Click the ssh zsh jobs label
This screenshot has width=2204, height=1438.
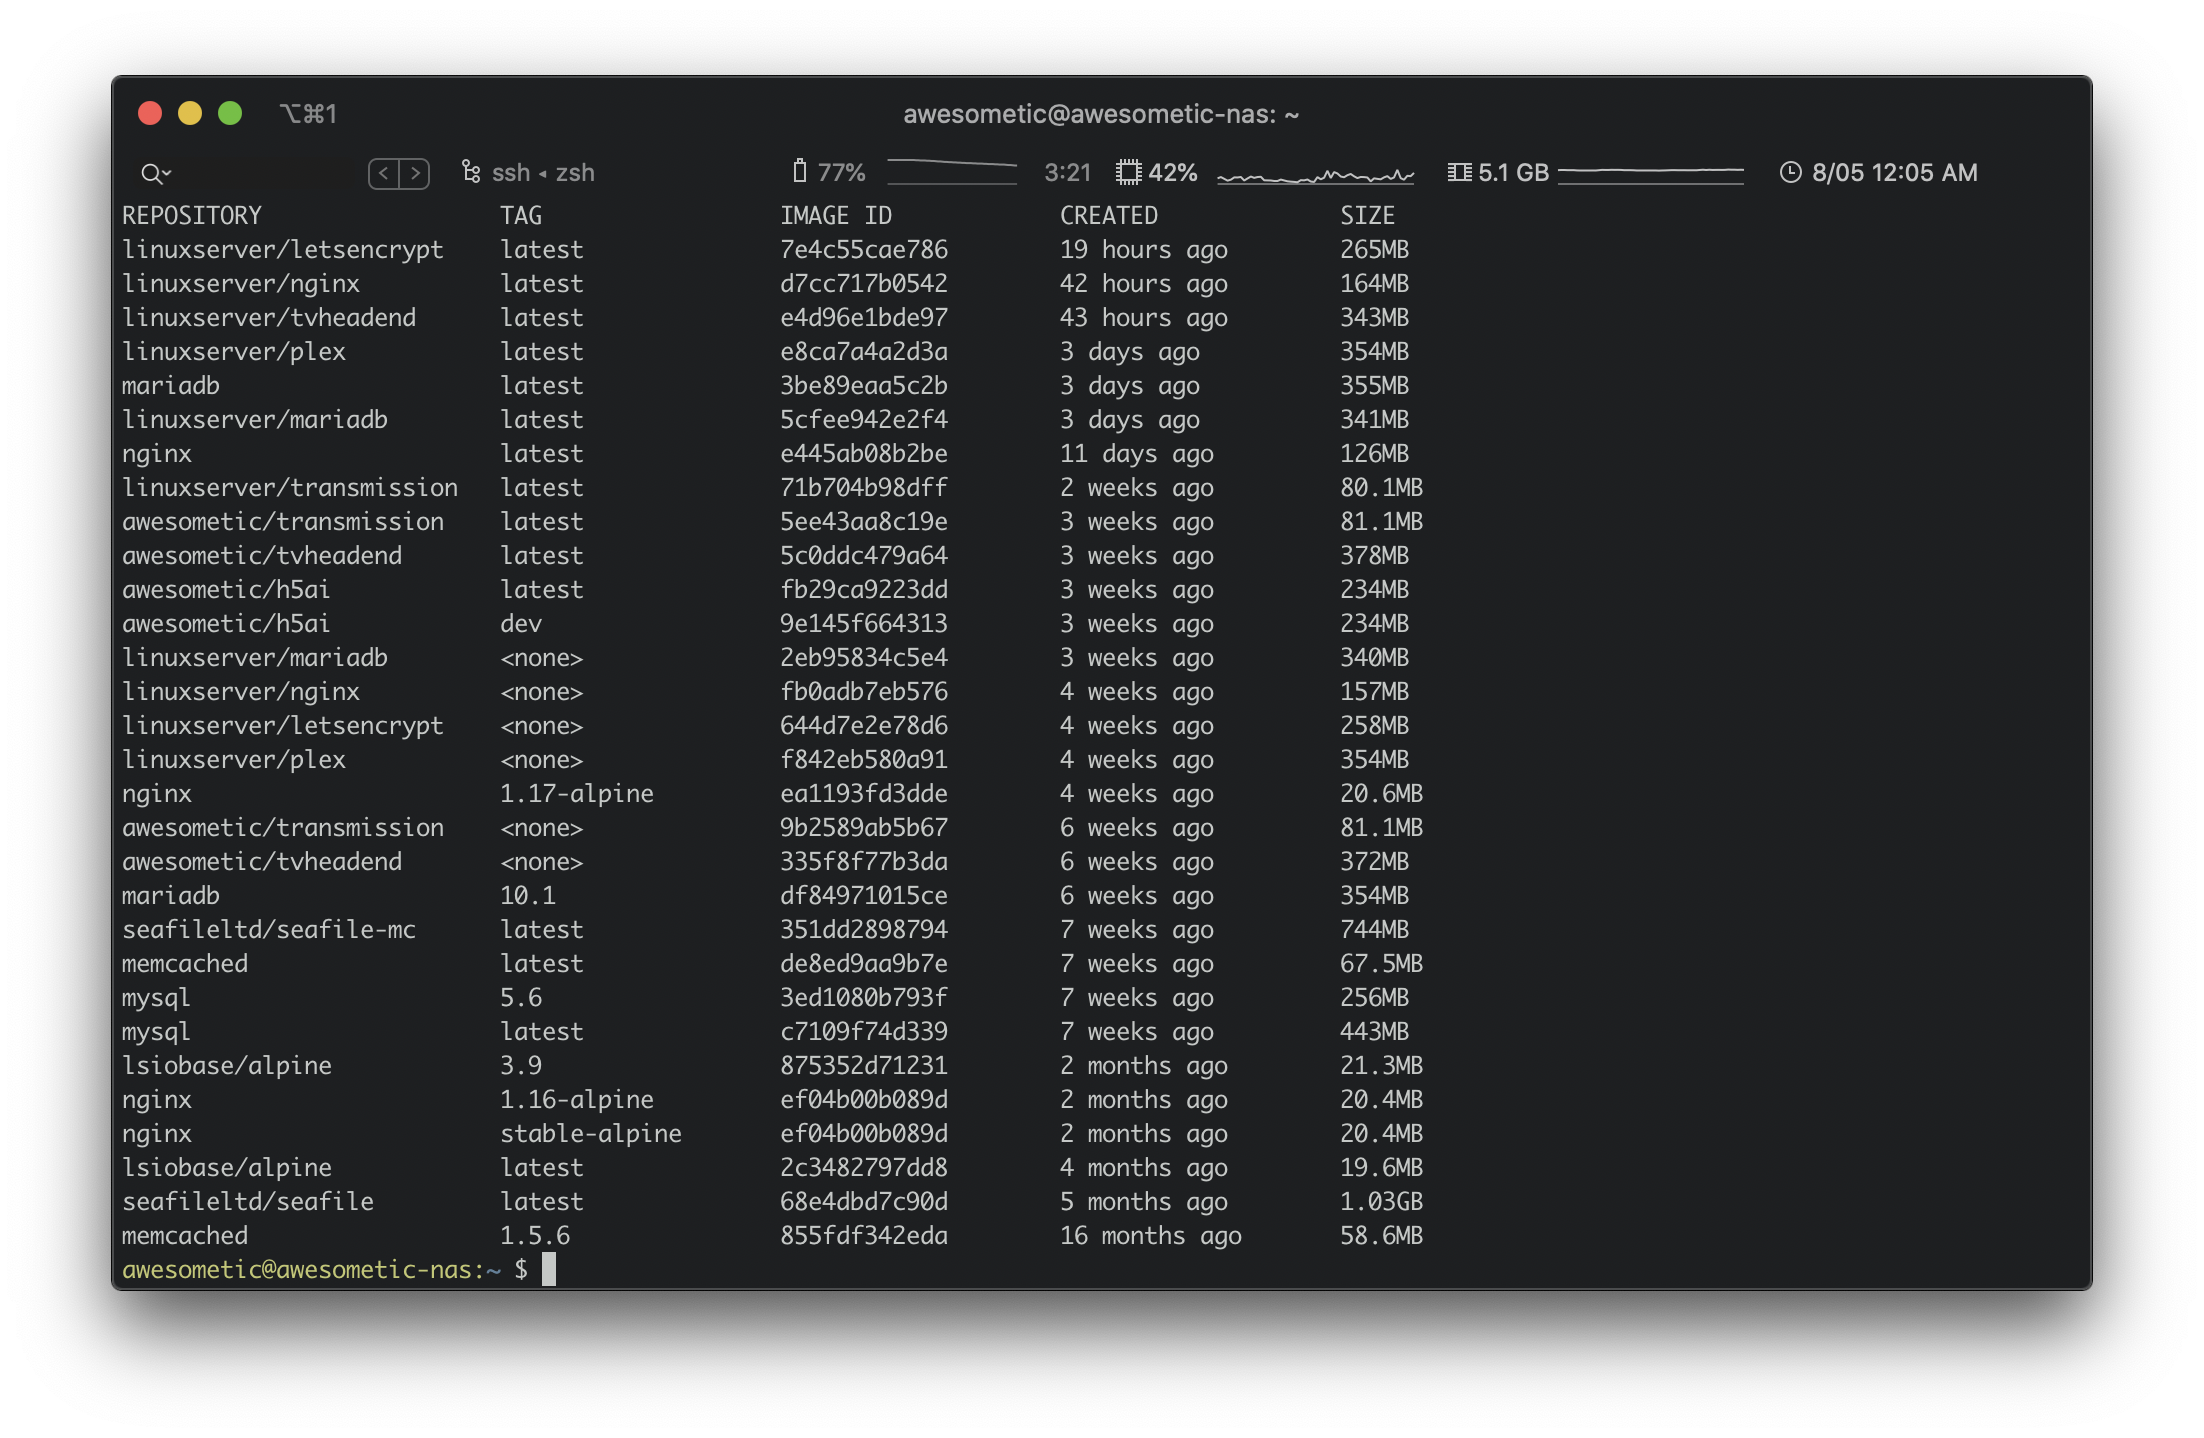[x=543, y=173]
